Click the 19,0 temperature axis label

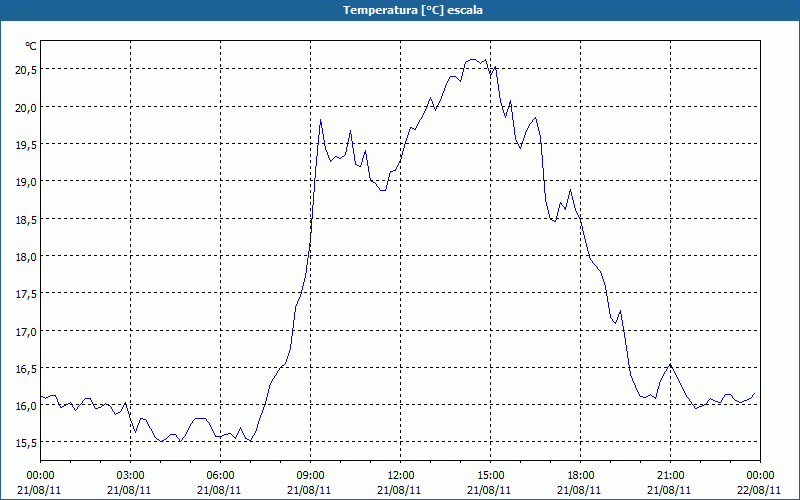click(x=26, y=182)
